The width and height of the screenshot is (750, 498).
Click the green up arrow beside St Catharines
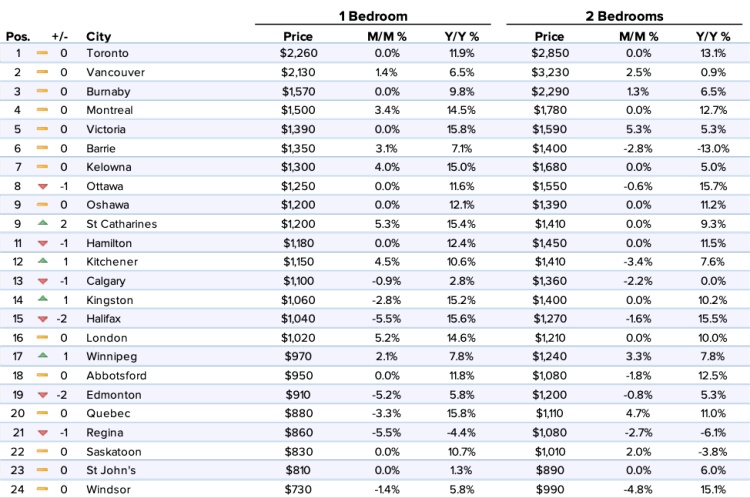coord(43,223)
